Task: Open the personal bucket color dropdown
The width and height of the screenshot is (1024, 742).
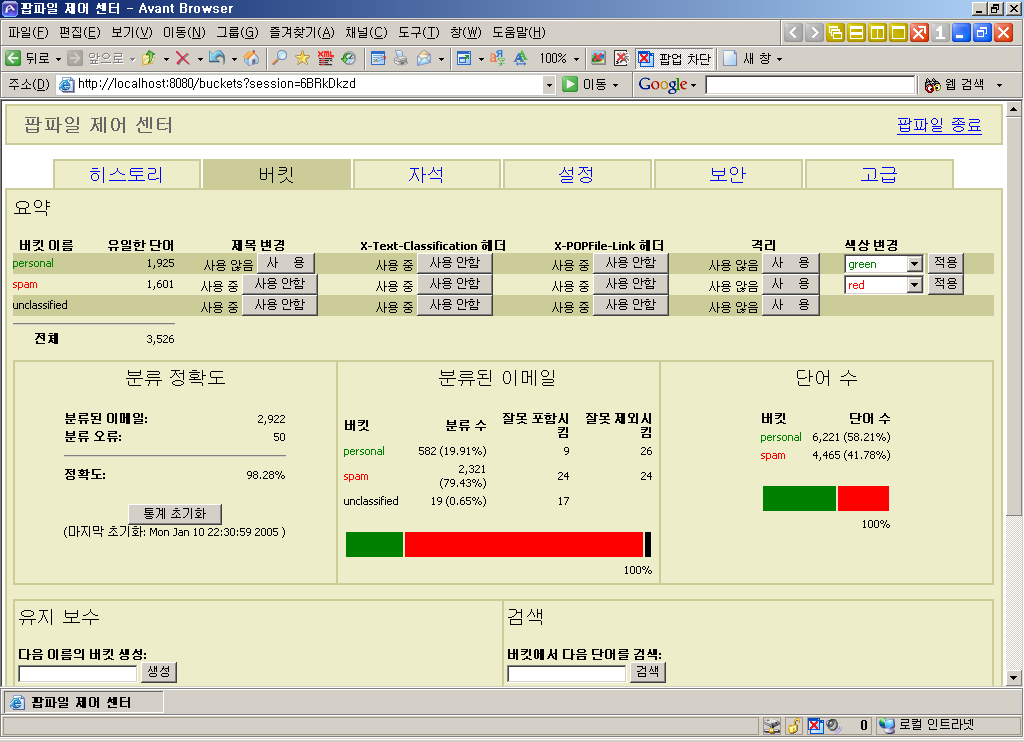Action: point(914,264)
